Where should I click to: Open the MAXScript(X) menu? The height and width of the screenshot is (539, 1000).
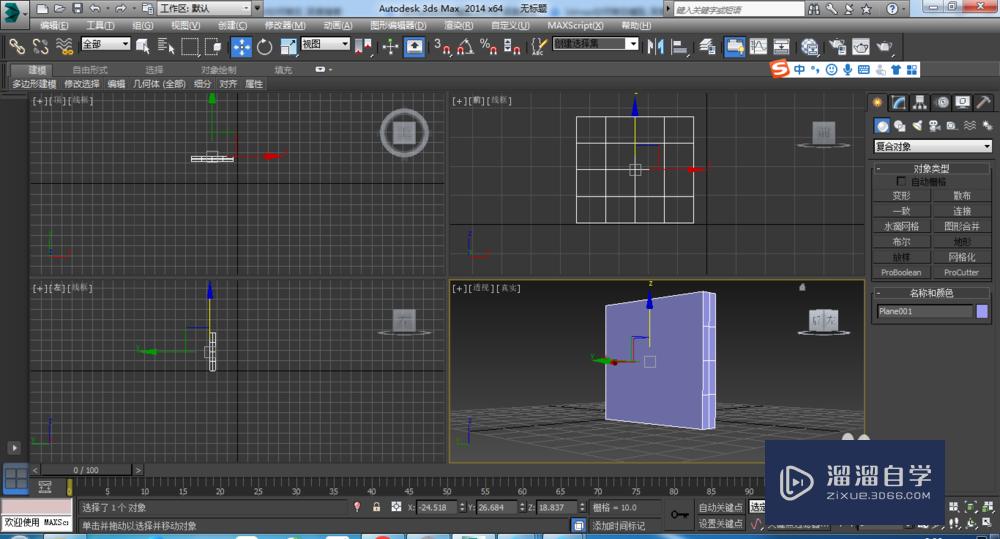[576, 25]
